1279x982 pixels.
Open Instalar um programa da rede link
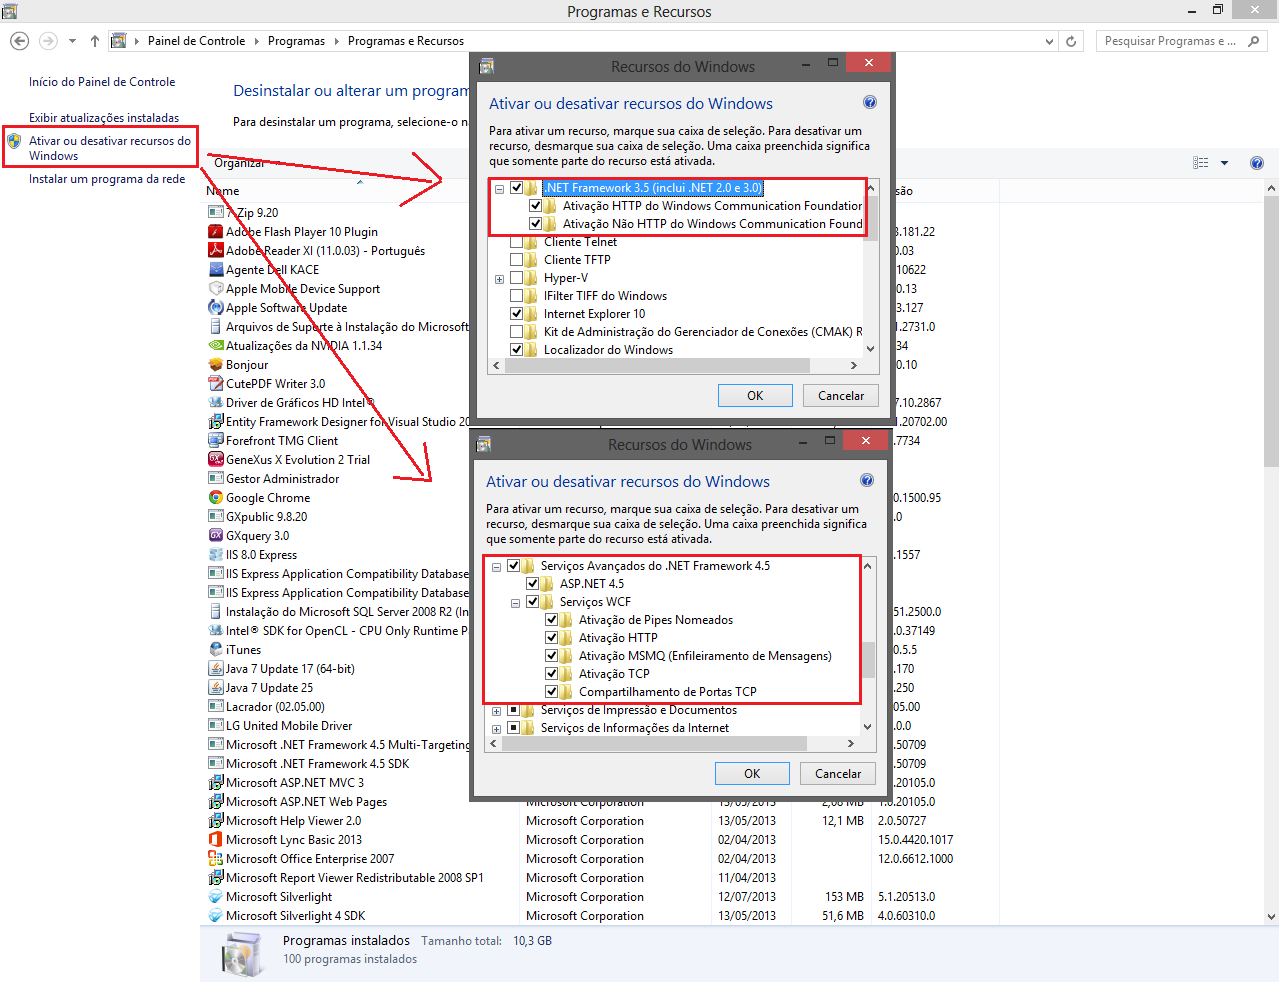pyautogui.click(x=107, y=179)
